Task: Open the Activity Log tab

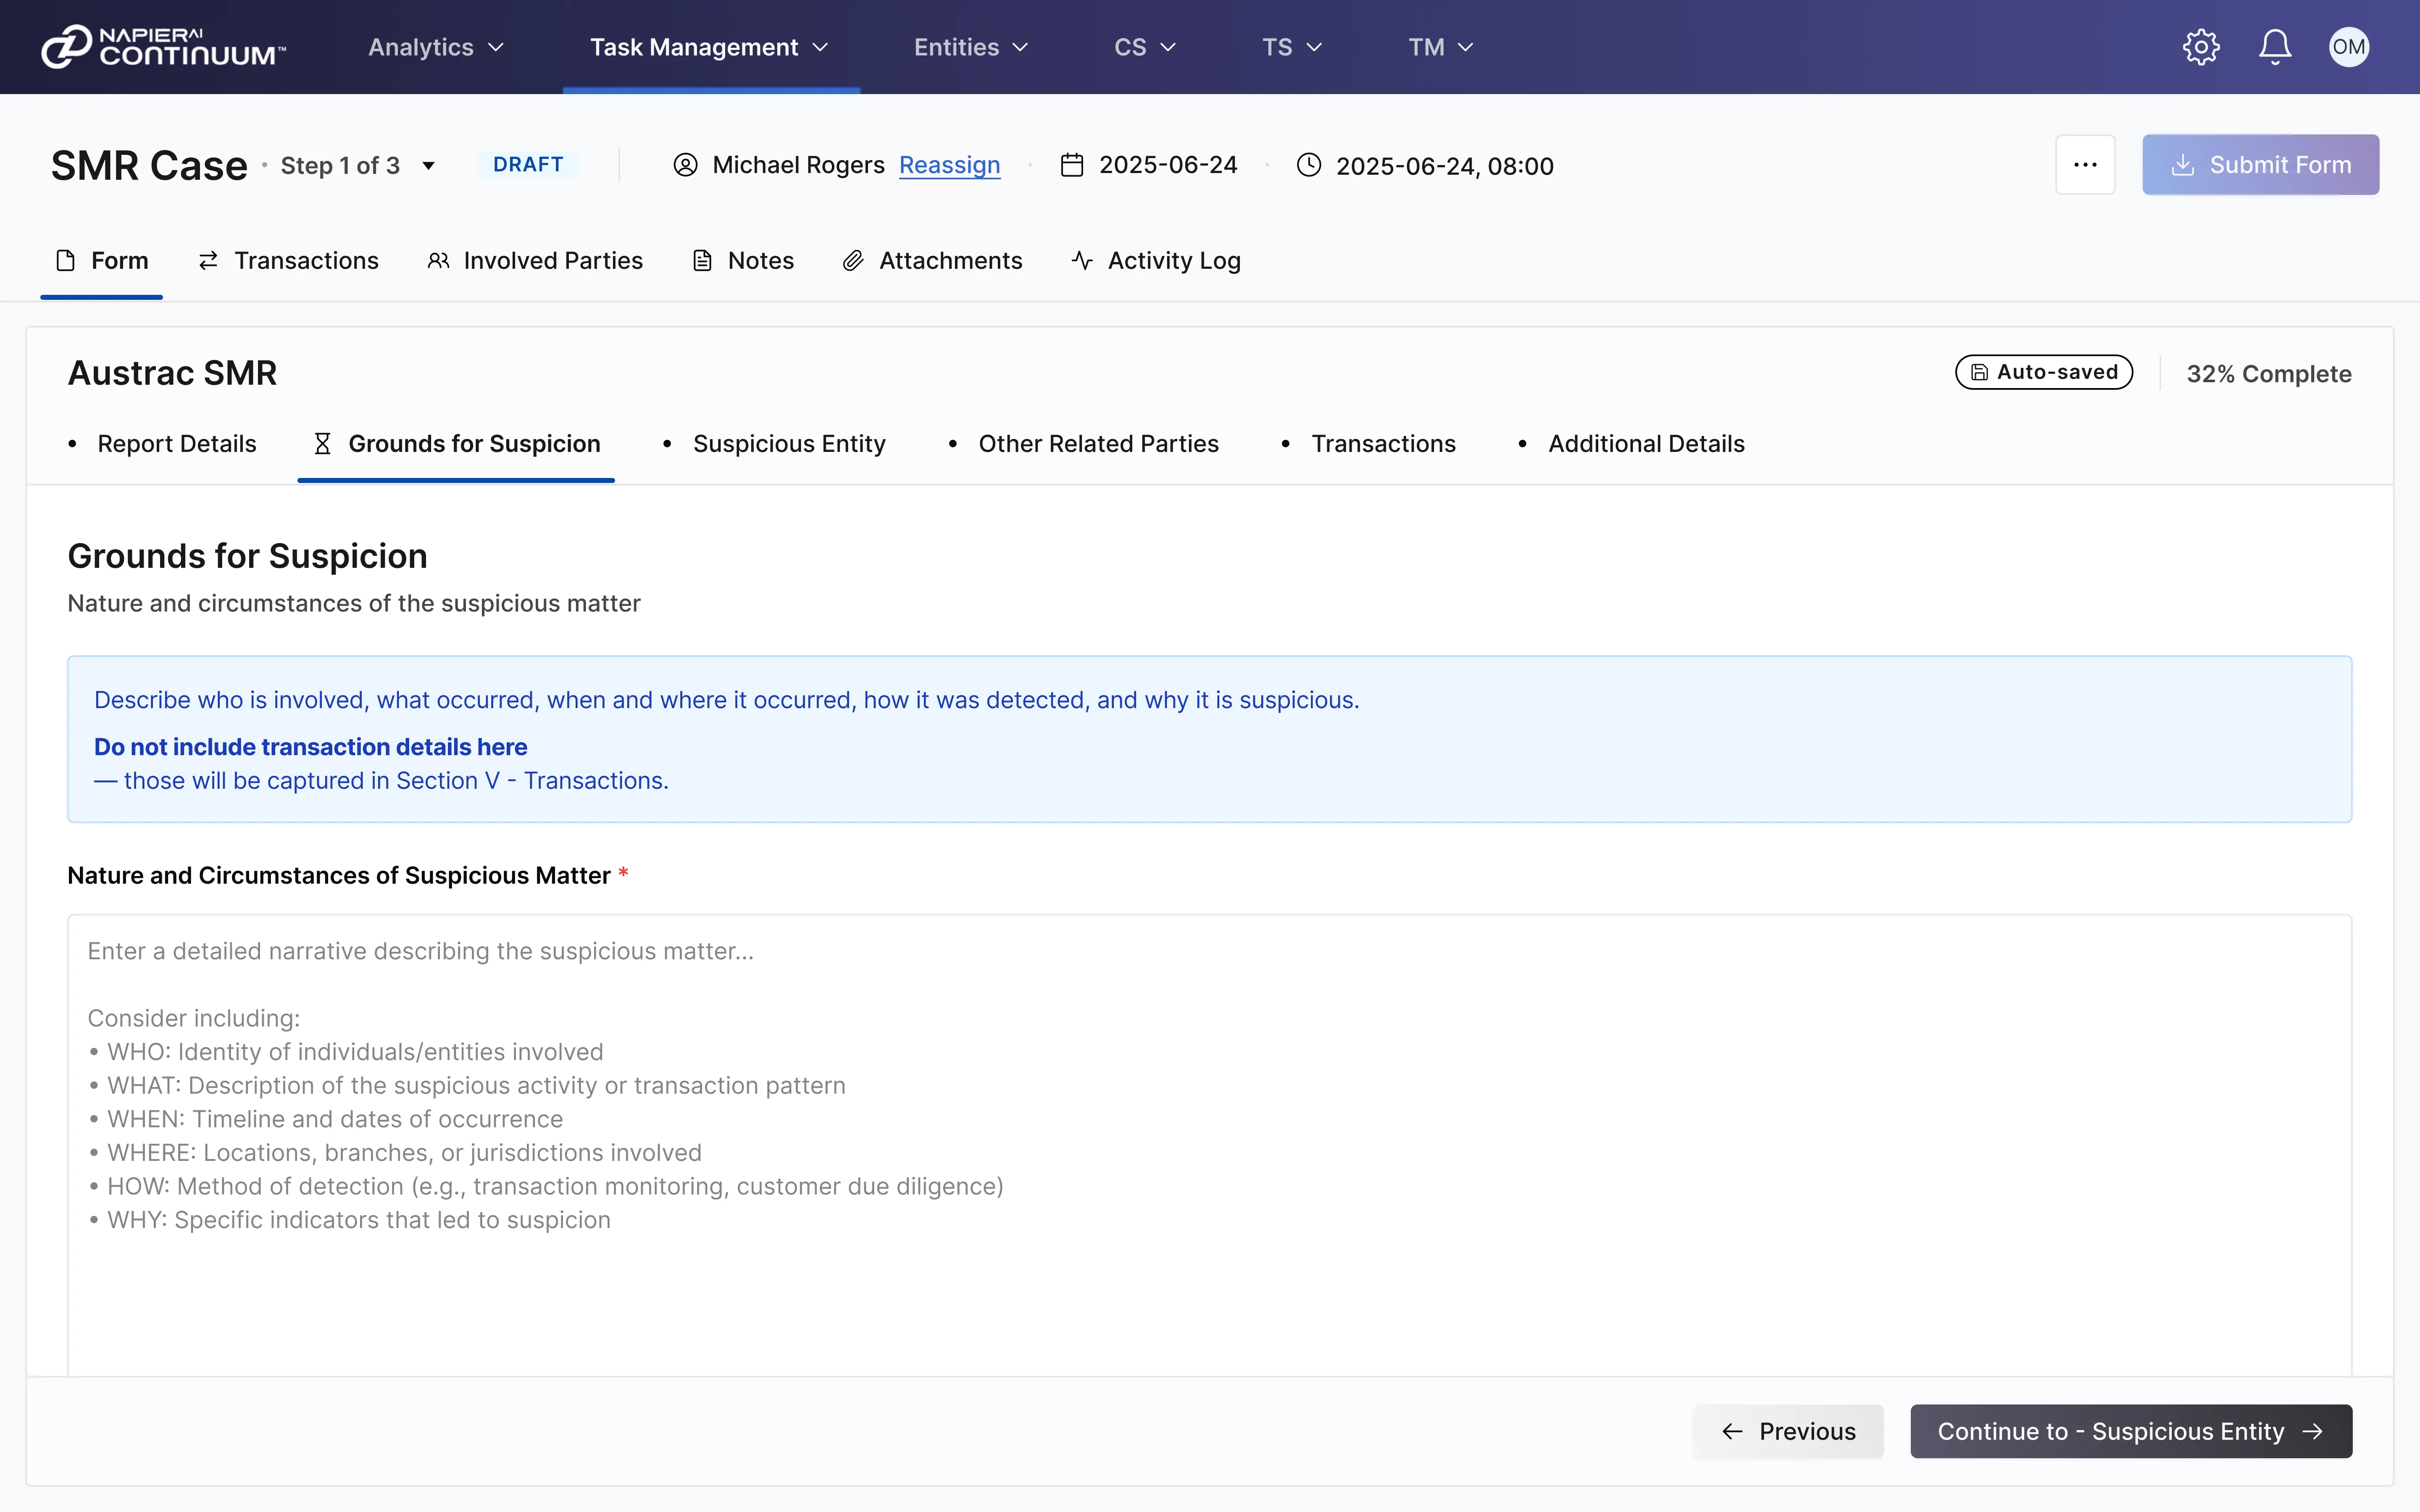Action: pyautogui.click(x=1156, y=261)
